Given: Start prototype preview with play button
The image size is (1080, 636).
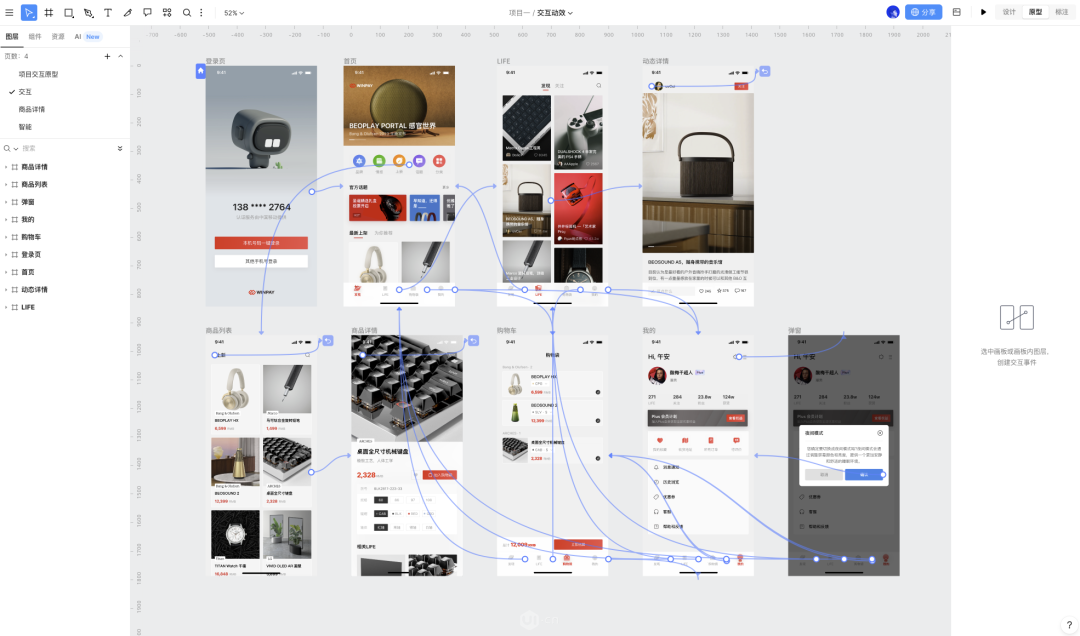Looking at the screenshot, I should [x=983, y=12].
